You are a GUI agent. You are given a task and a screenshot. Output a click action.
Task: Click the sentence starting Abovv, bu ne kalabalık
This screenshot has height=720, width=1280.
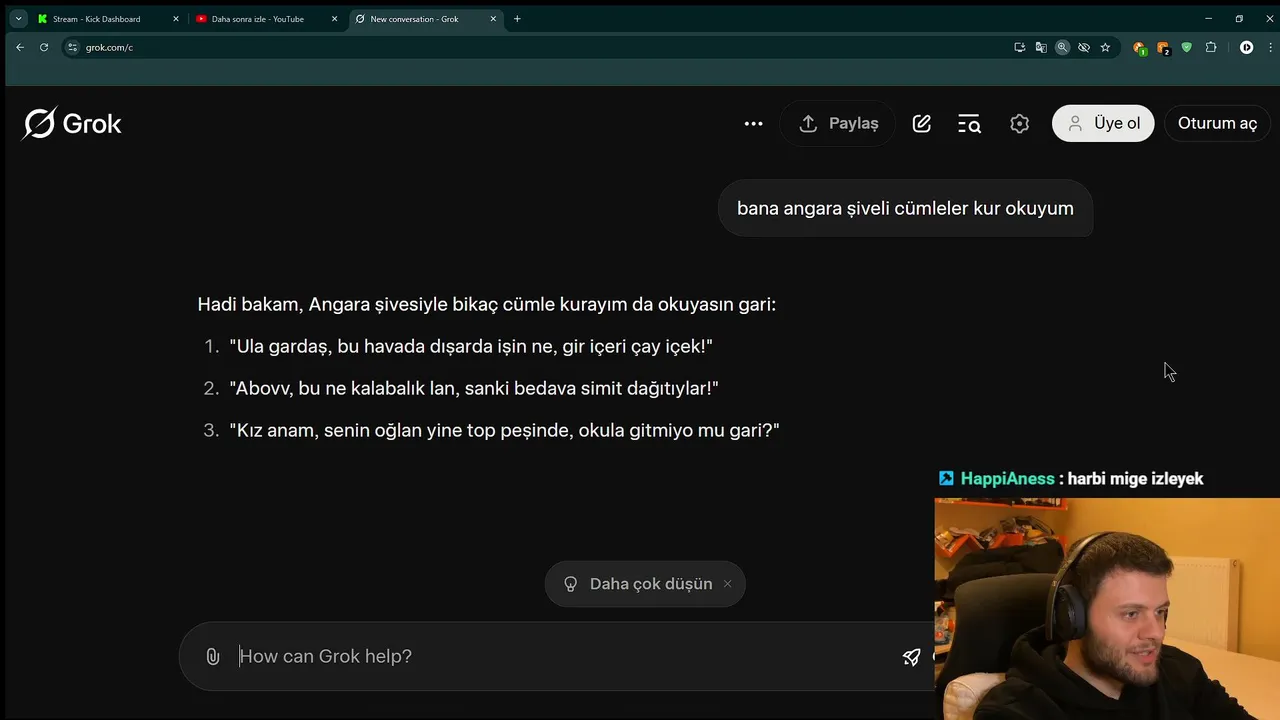click(474, 388)
